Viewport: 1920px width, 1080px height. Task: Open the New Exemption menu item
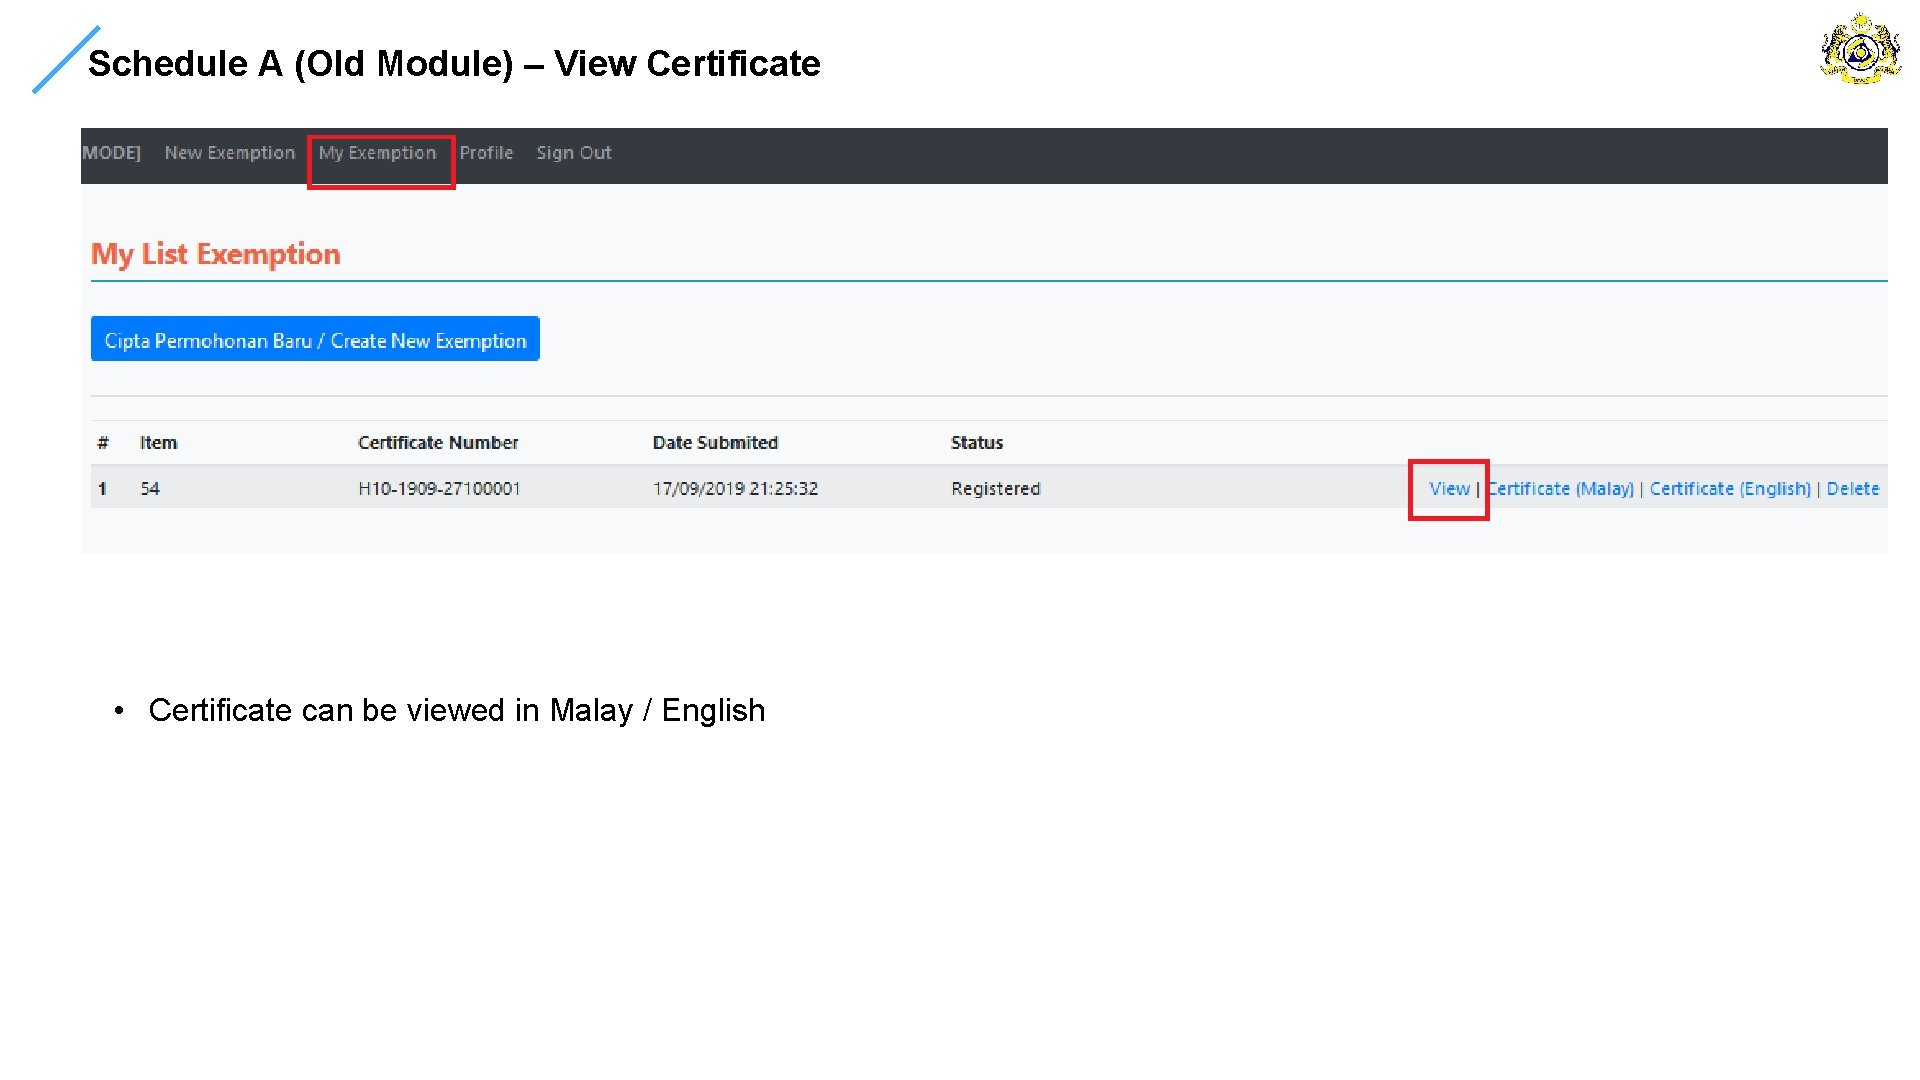coord(229,153)
